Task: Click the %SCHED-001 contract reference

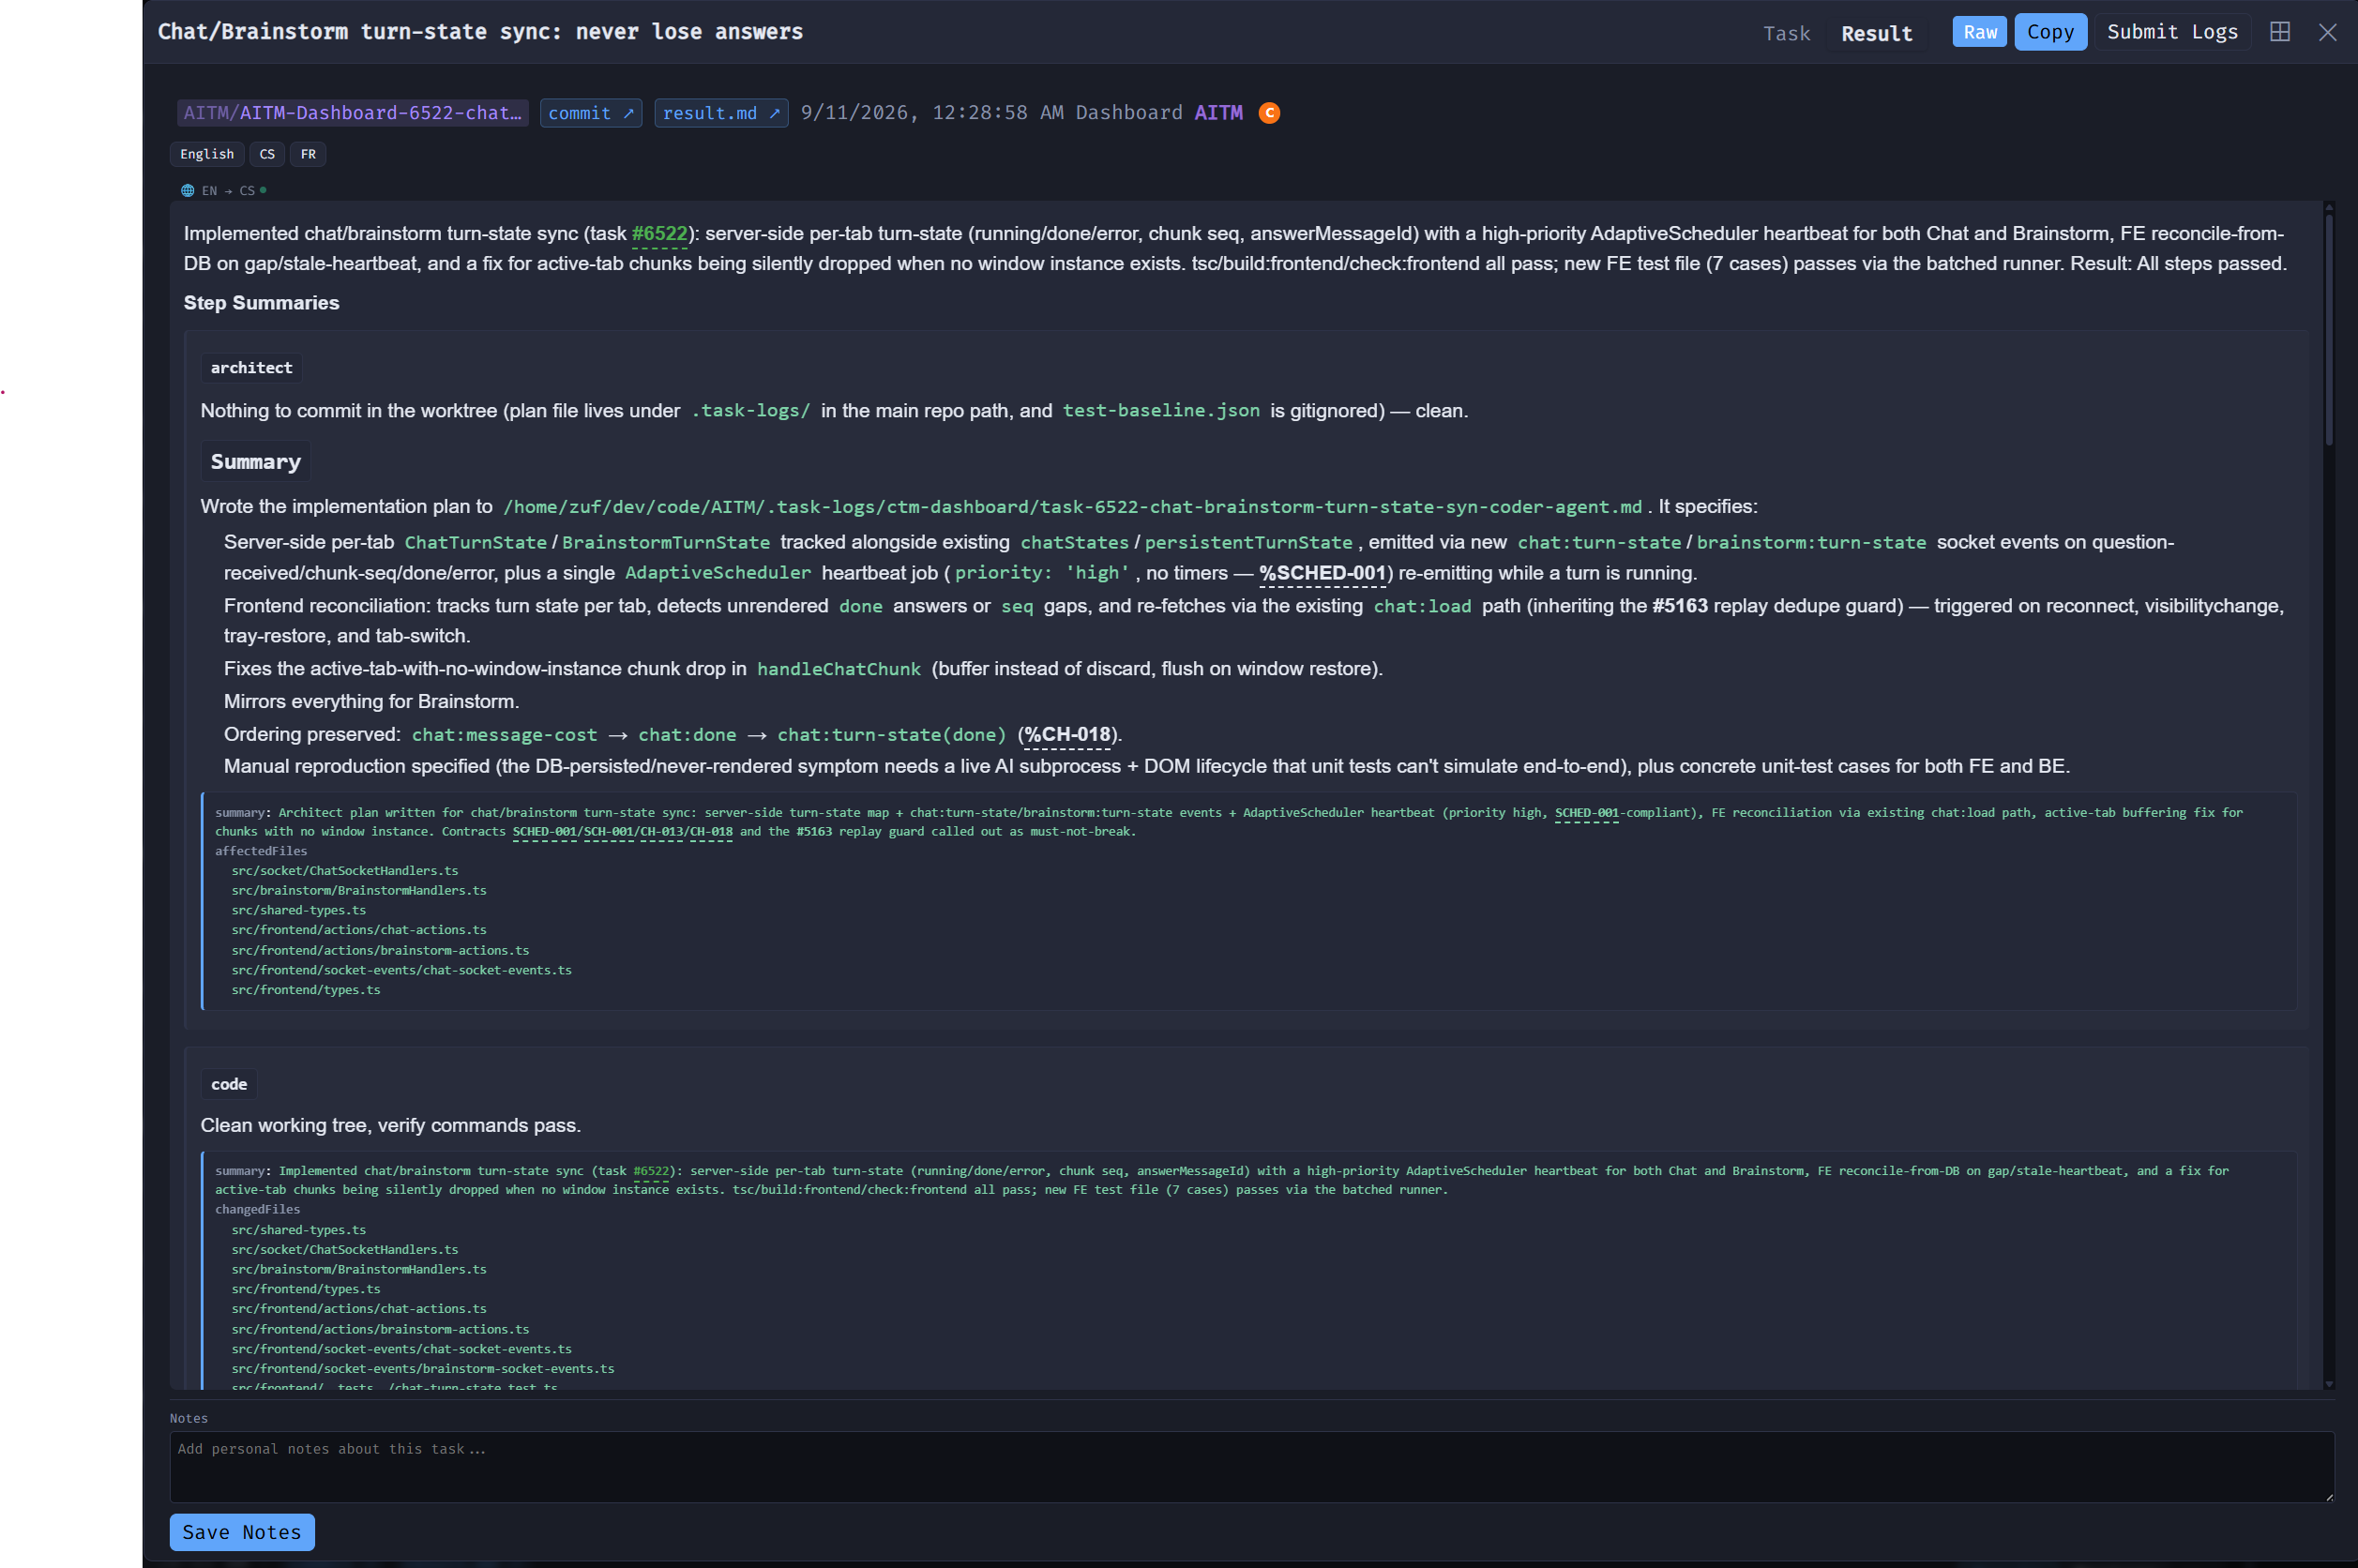Action: click(1322, 573)
